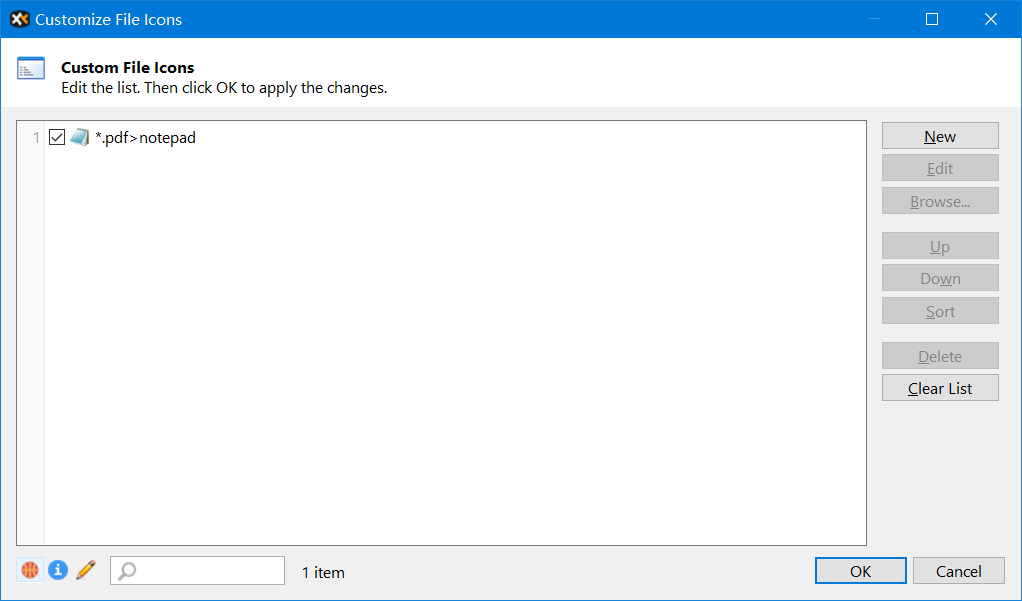Click the Clear List button
The width and height of the screenshot is (1022, 601).
point(940,388)
